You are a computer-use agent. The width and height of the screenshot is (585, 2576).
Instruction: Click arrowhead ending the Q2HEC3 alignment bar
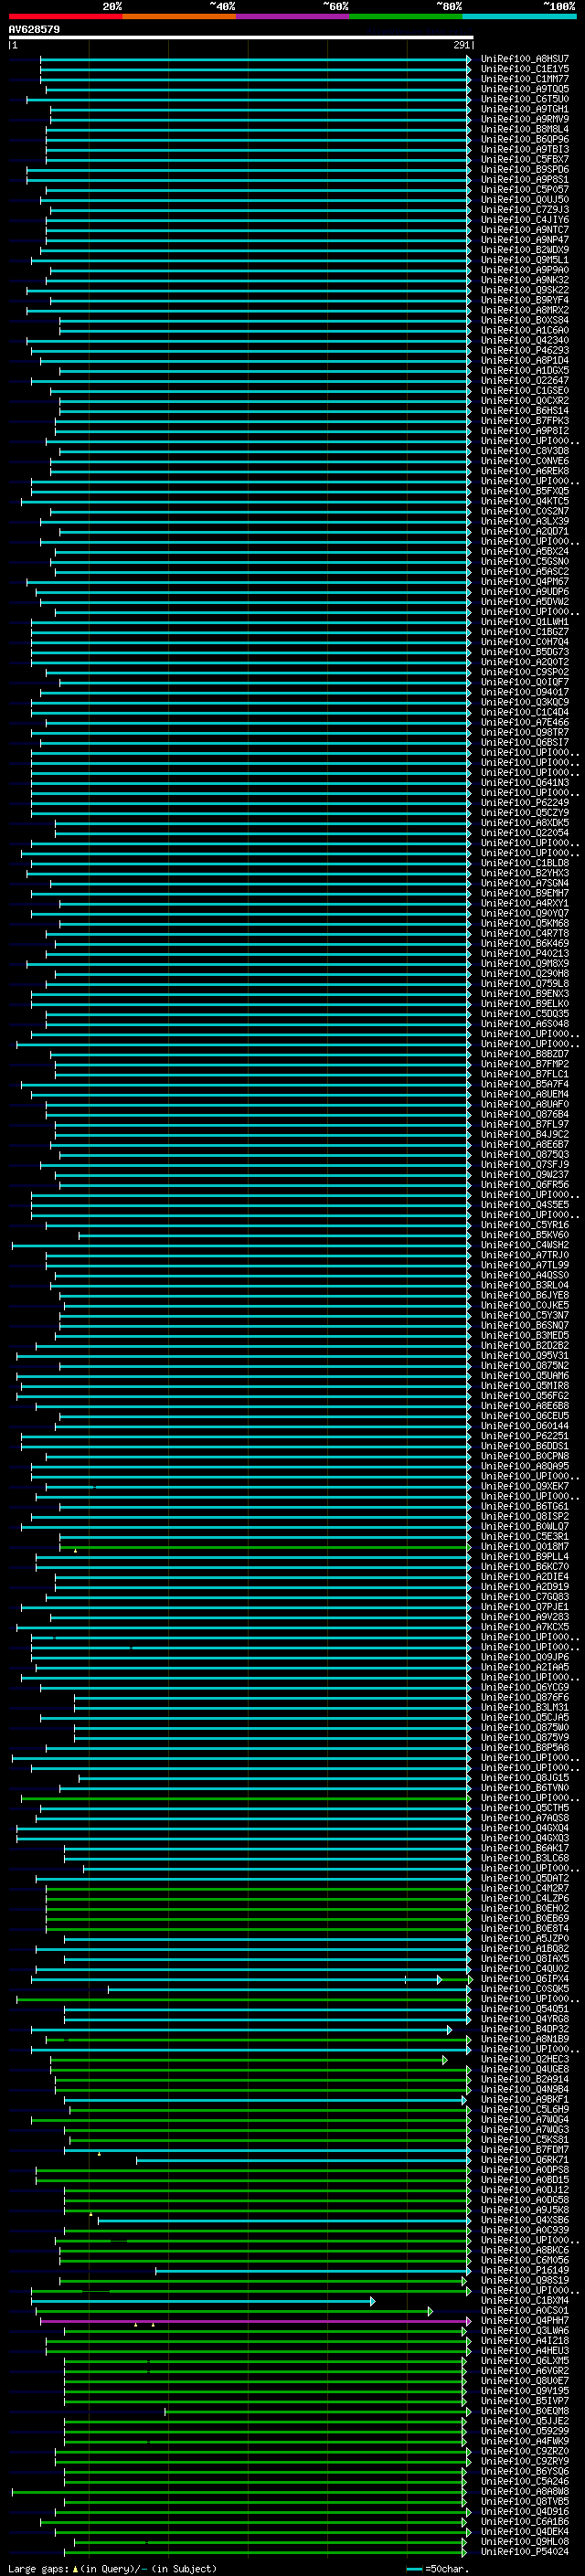[x=445, y=2060]
